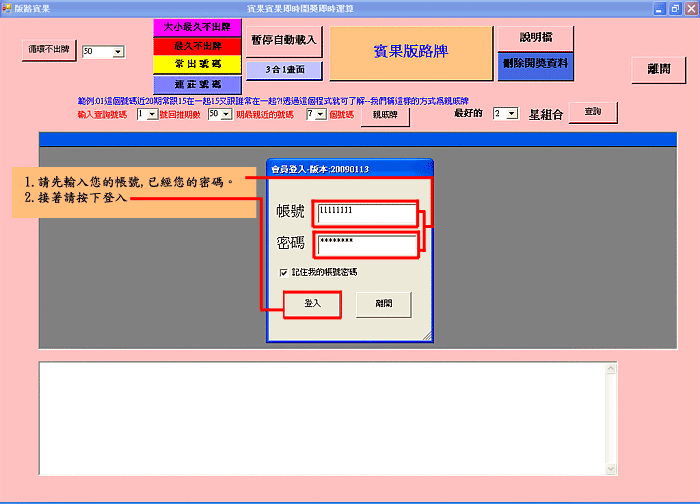Image resolution: width=700 pixels, height=504 pixels.
Task: Click 刪除開獎資料 to delete draw data
Action: [535, 63]
